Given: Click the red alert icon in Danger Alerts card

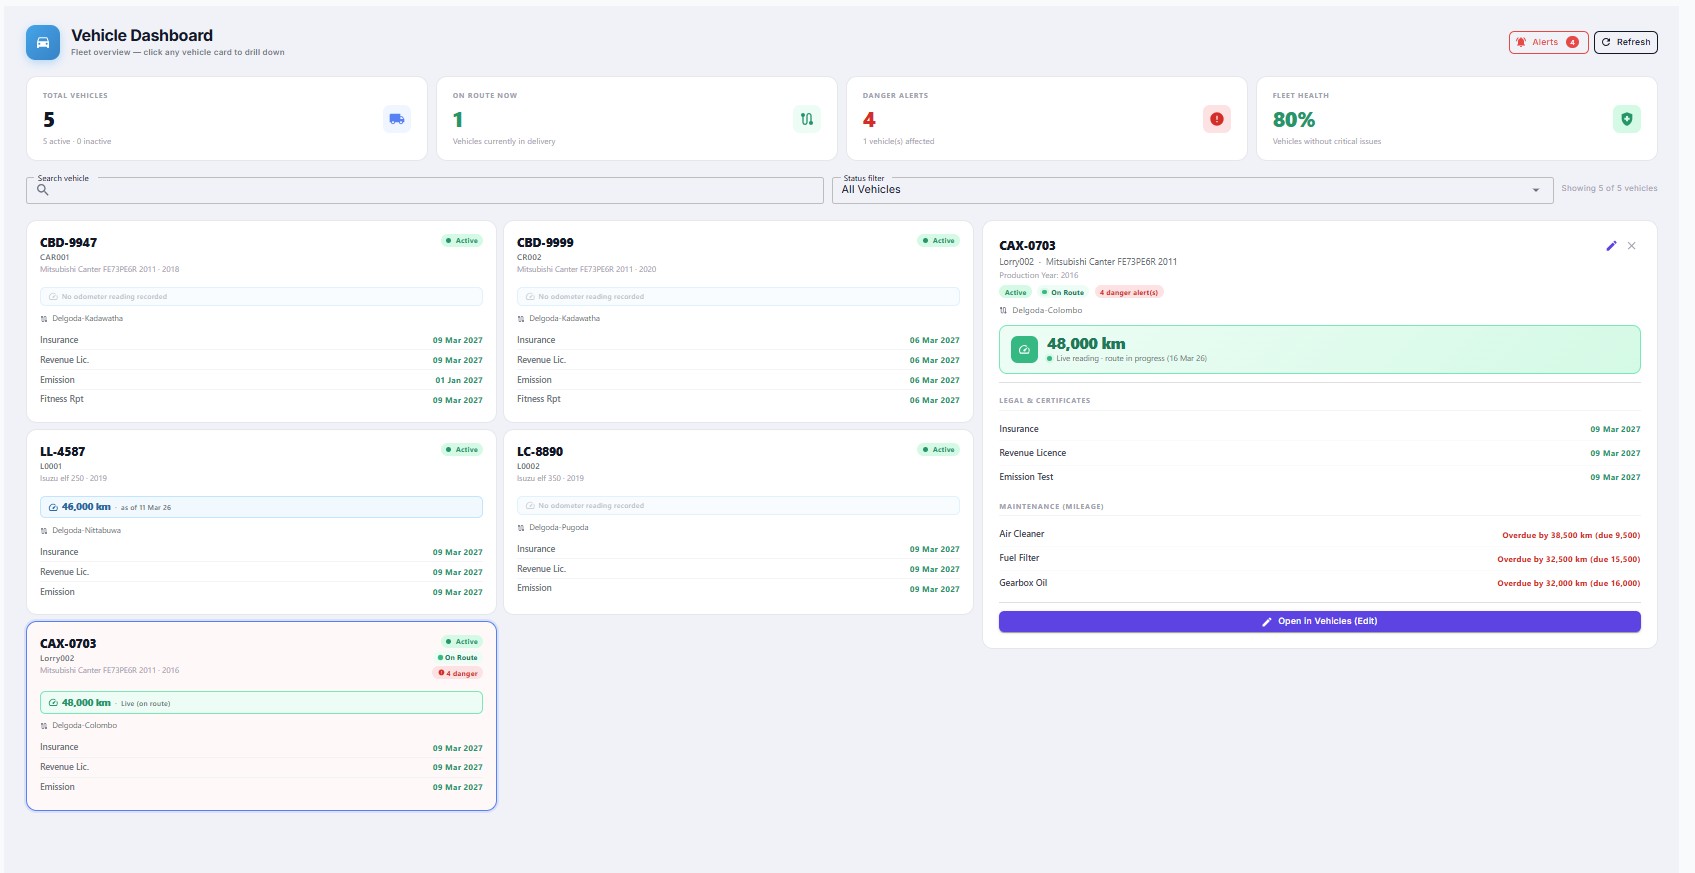Looking at the screenshot, I should tap(1217, 119).
